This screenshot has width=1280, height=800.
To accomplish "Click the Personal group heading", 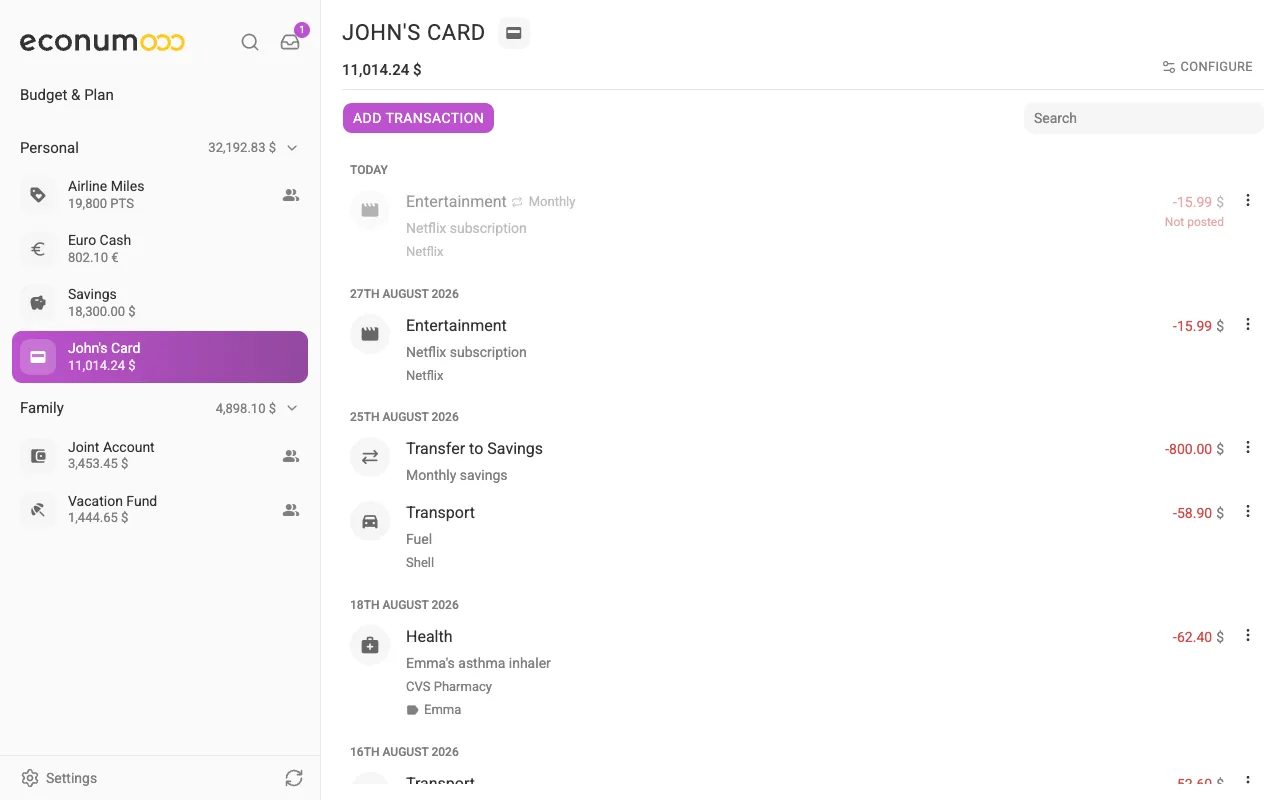I will [x=49, y=148].
